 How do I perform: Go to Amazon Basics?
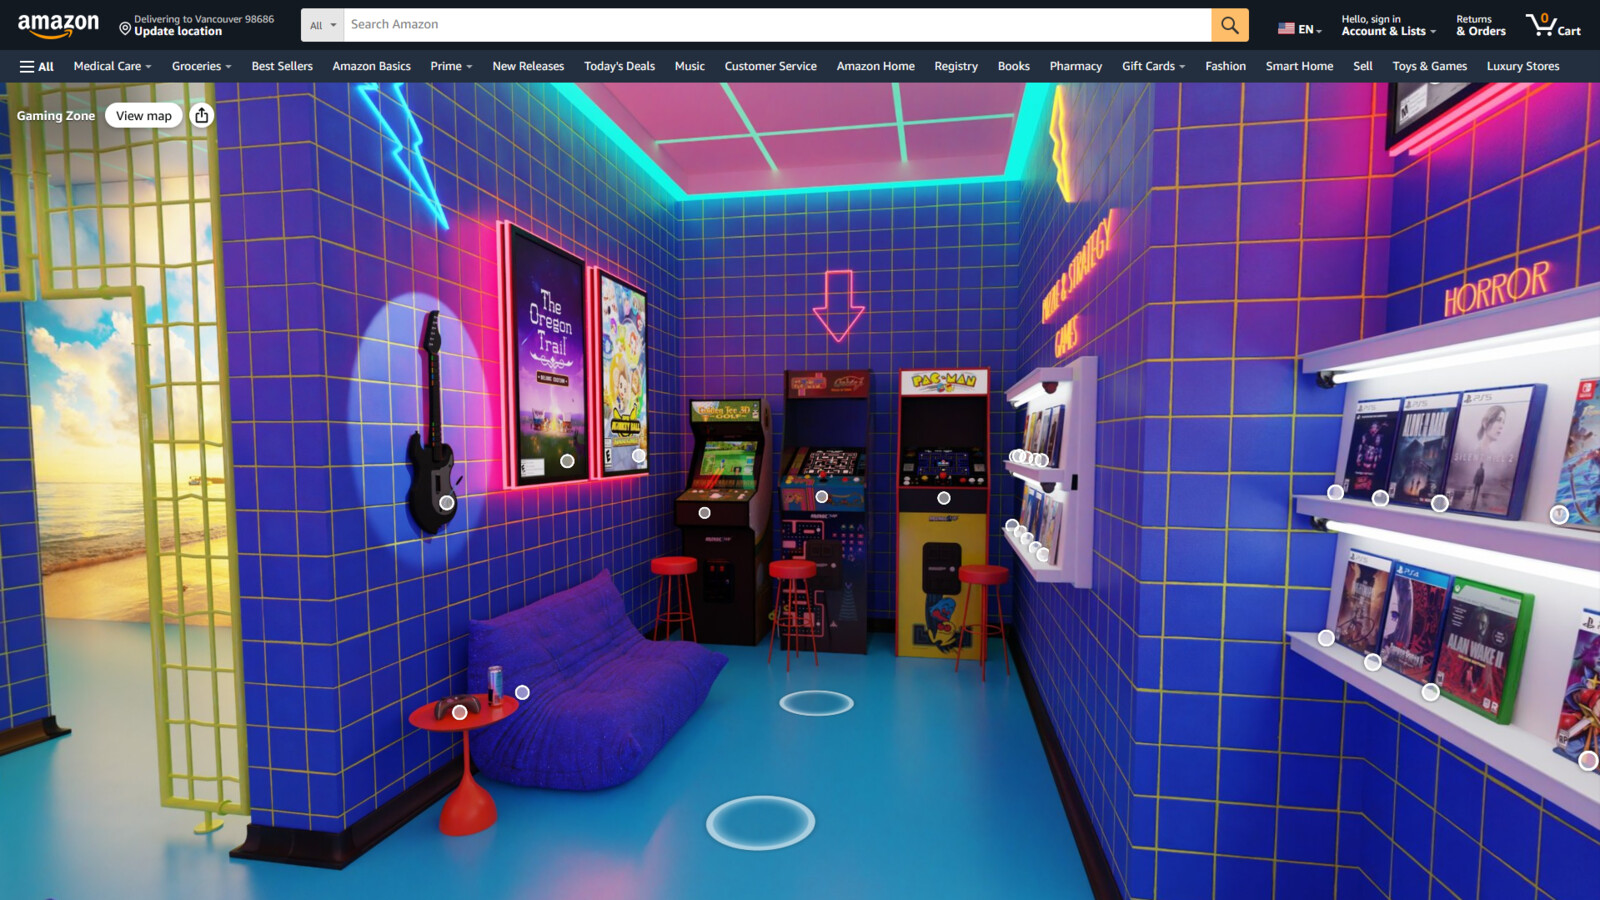(371, 66)
